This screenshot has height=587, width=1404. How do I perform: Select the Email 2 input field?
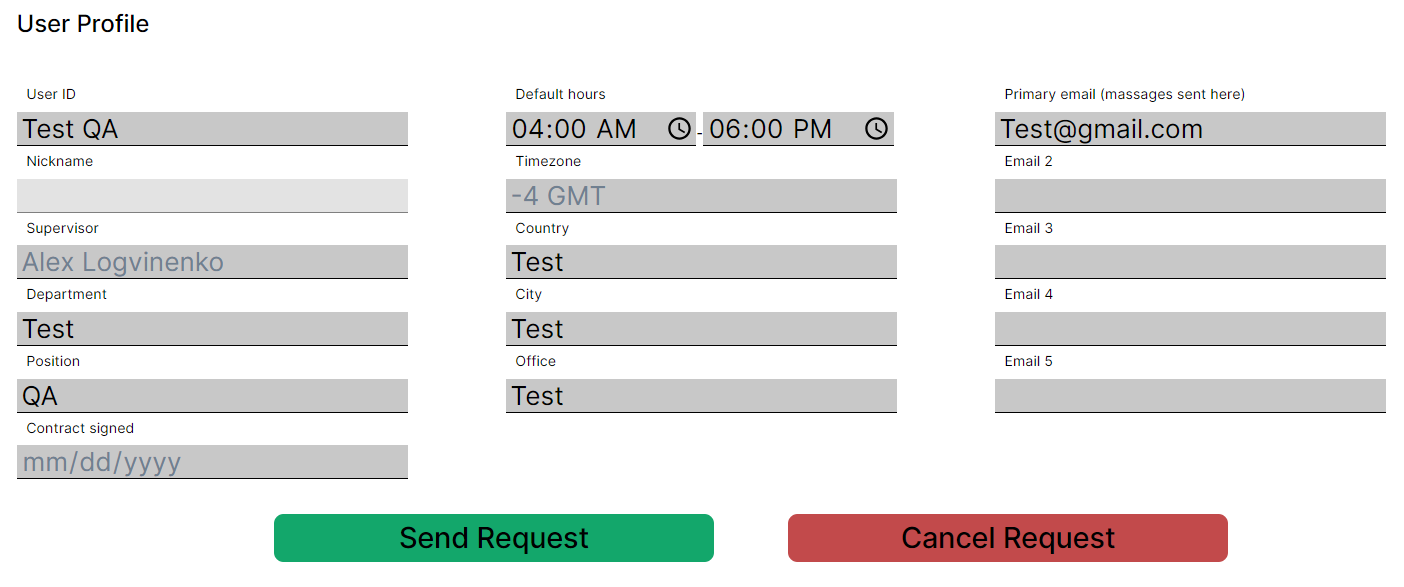tap(1190, 196)
